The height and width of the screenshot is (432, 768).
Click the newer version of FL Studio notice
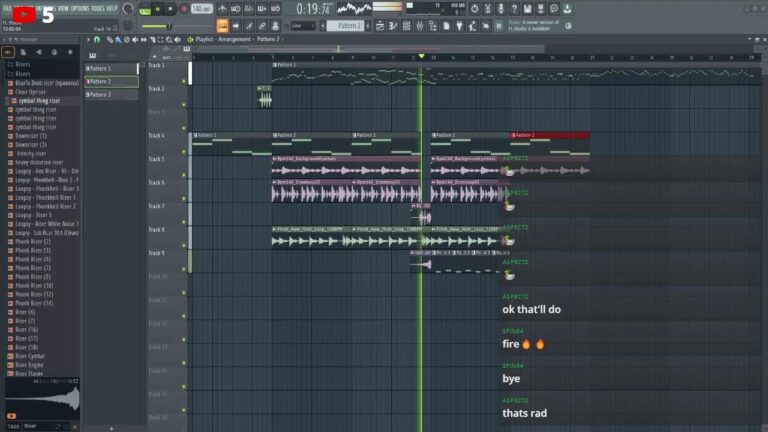point(533,25)
